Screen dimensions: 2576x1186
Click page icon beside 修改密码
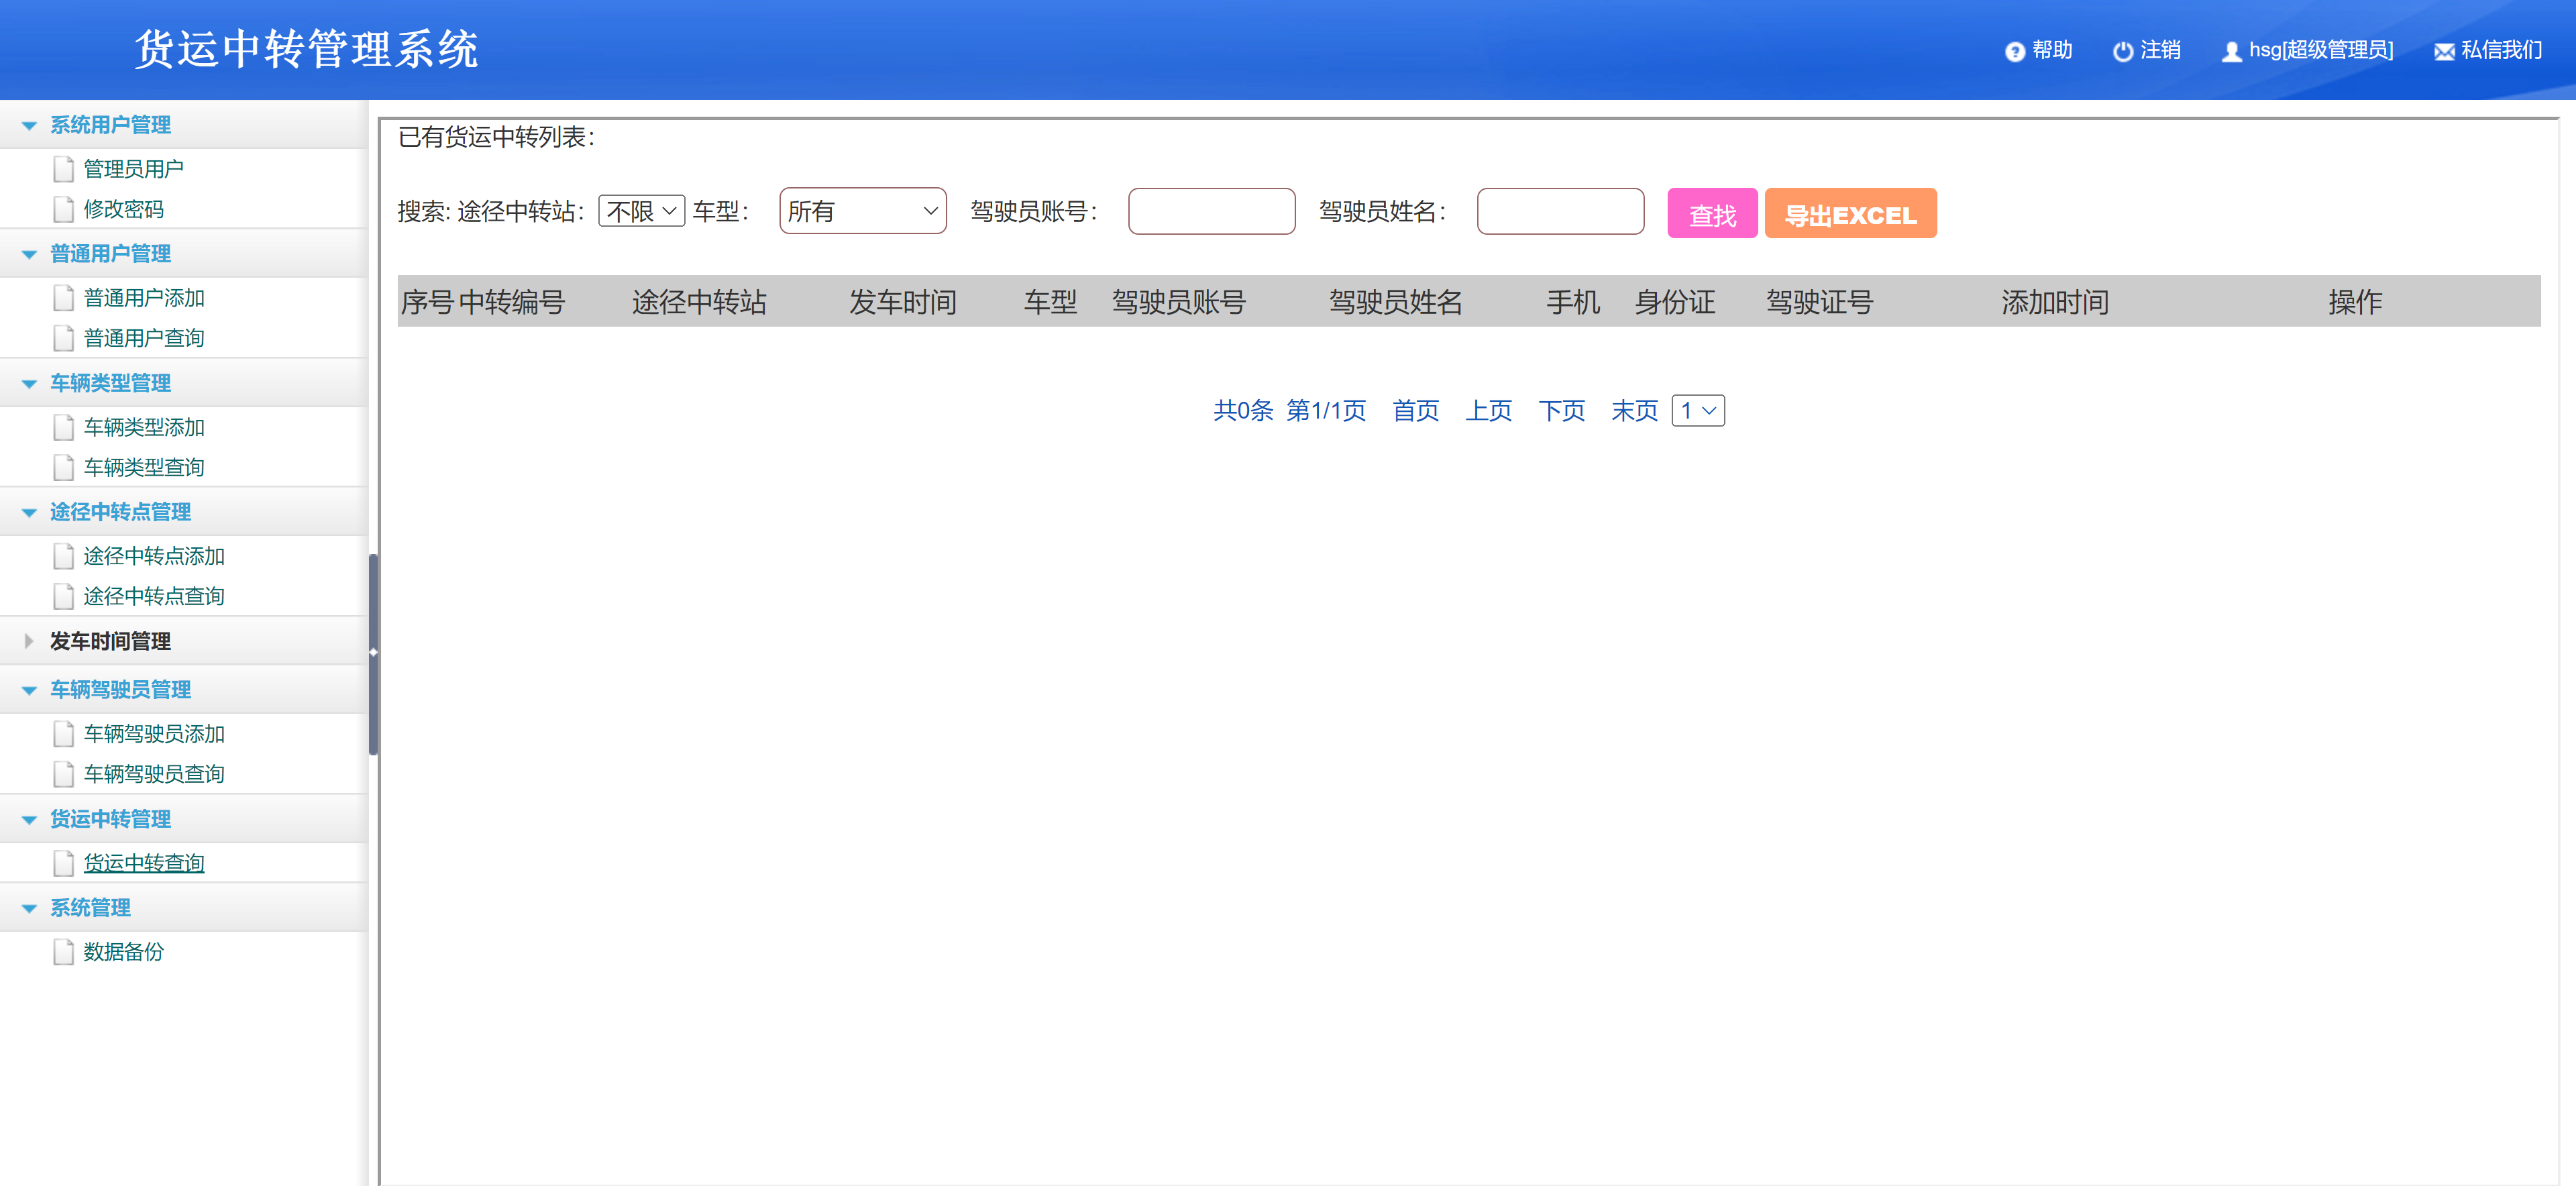click(x=63, y=209)
